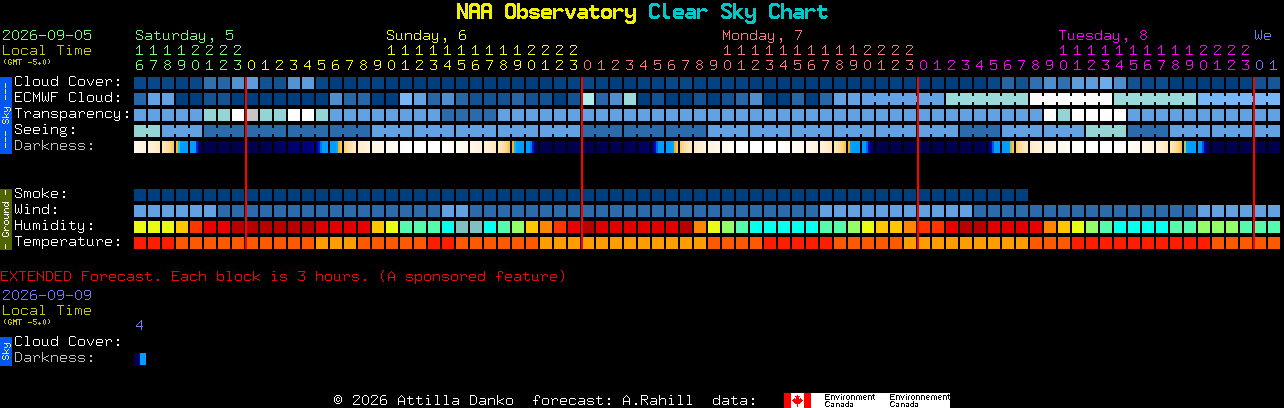This screenshot has height=408, width=1284.
Task: Click the green Ground sidebar label icon
Action: pyautogui.click(x=5, y=217)
